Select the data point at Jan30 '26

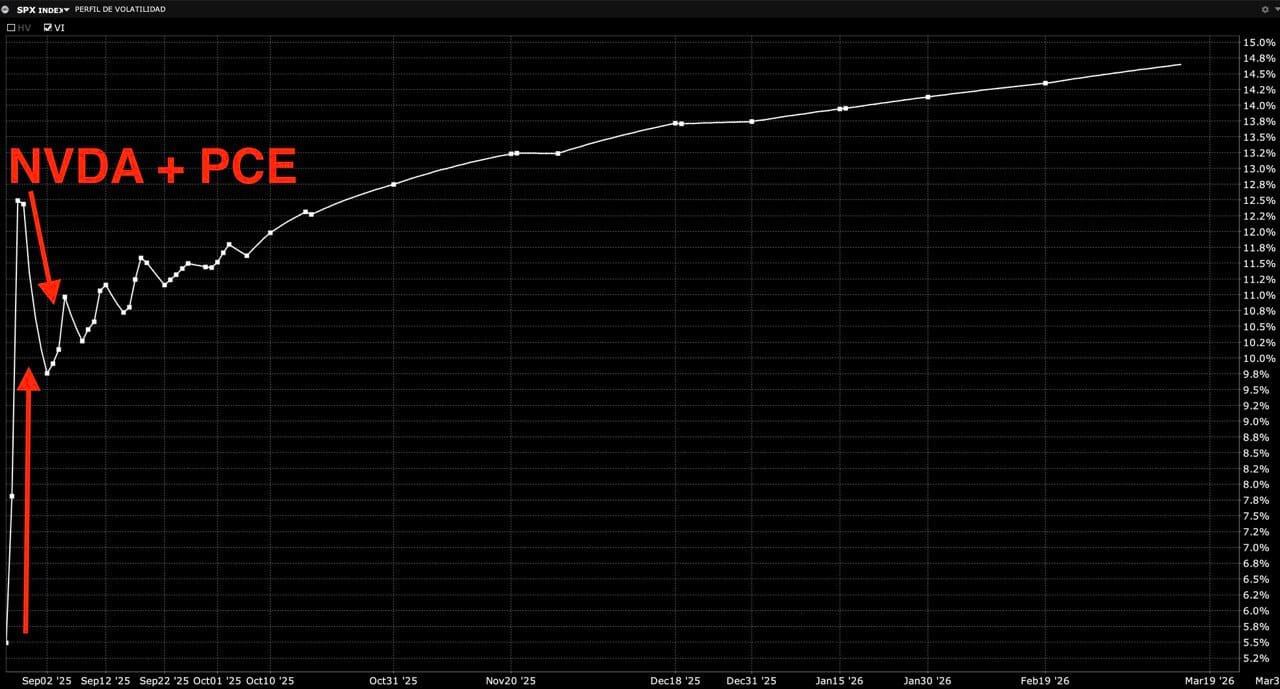(x=928, y=97)
